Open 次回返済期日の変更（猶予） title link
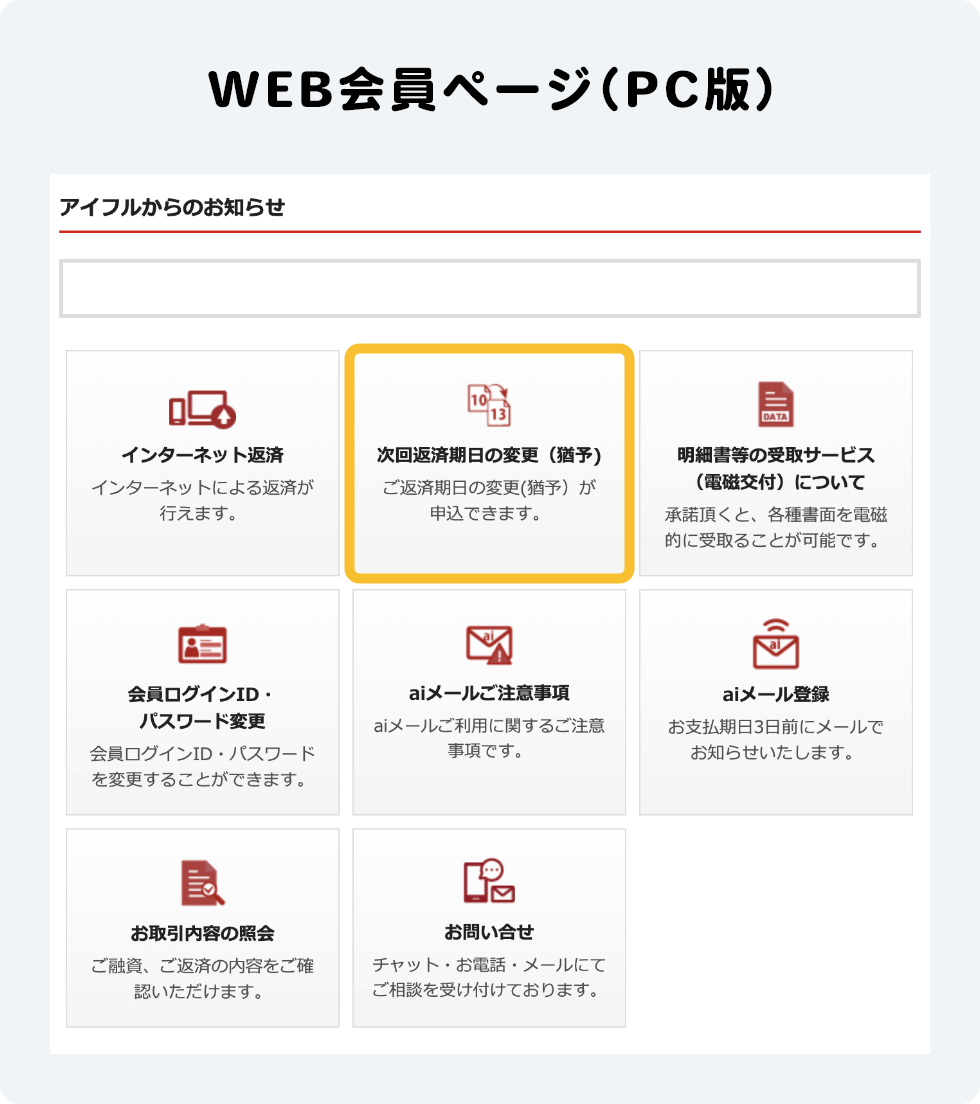 [489, 455]
